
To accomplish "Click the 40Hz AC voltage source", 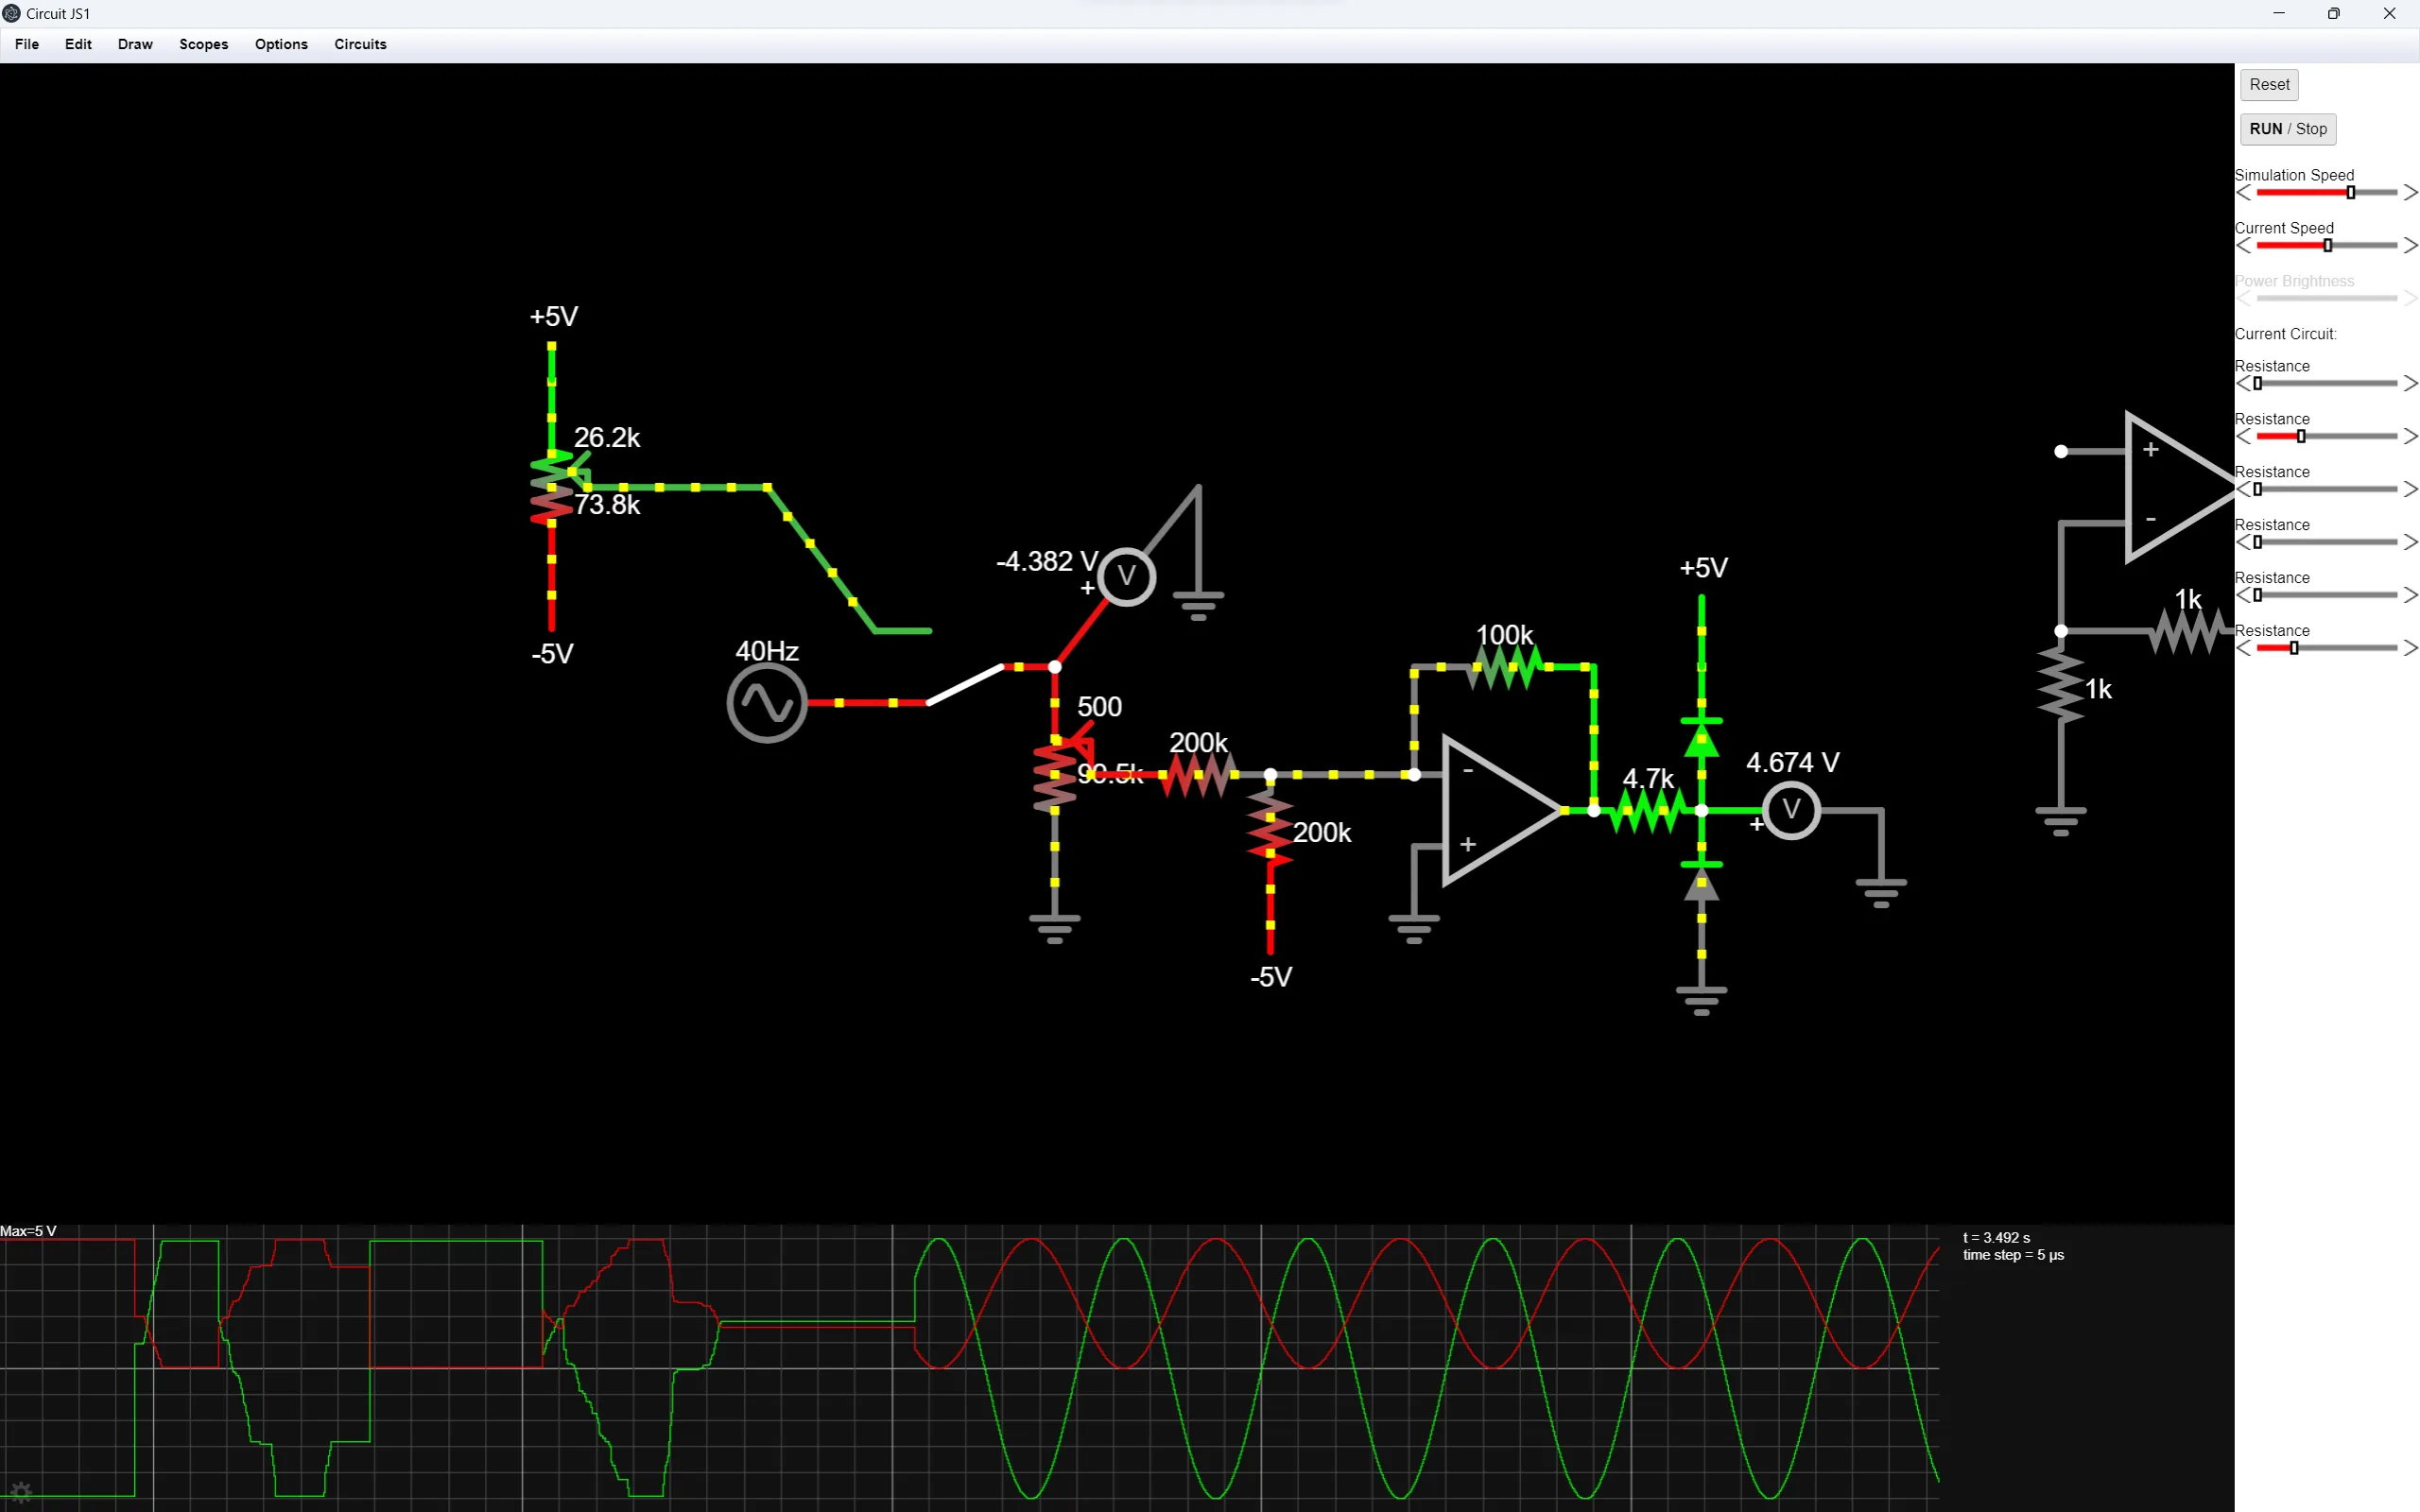I will pyautogui.click(x=766, y=702).
